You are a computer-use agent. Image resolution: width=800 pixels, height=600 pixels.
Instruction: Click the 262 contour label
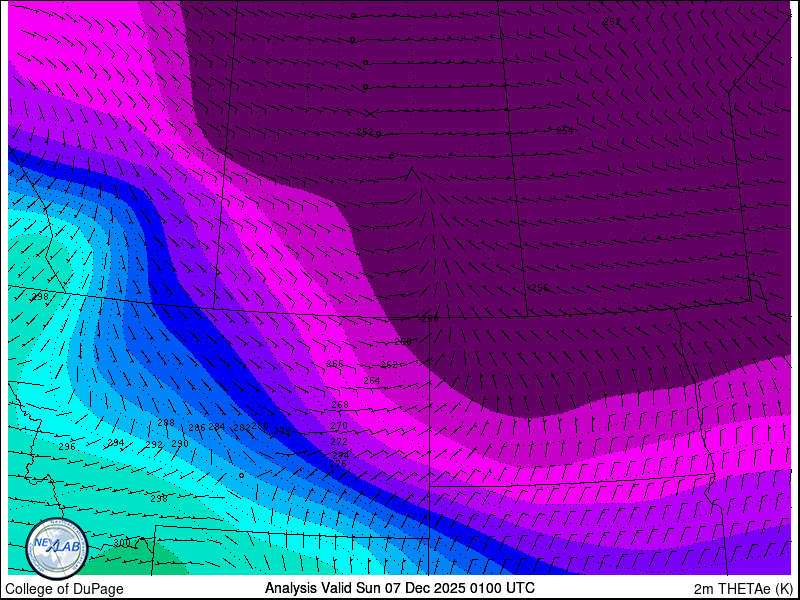389,365
